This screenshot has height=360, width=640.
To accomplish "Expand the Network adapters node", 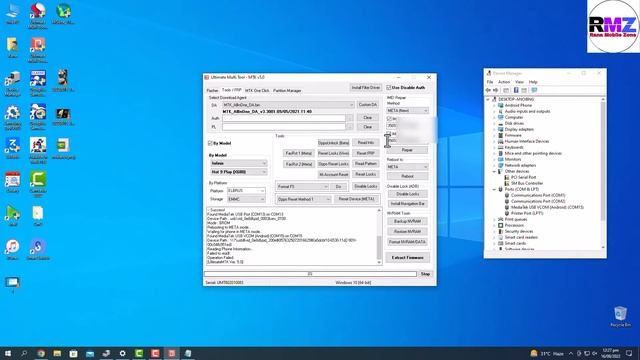I will point(494,165).
